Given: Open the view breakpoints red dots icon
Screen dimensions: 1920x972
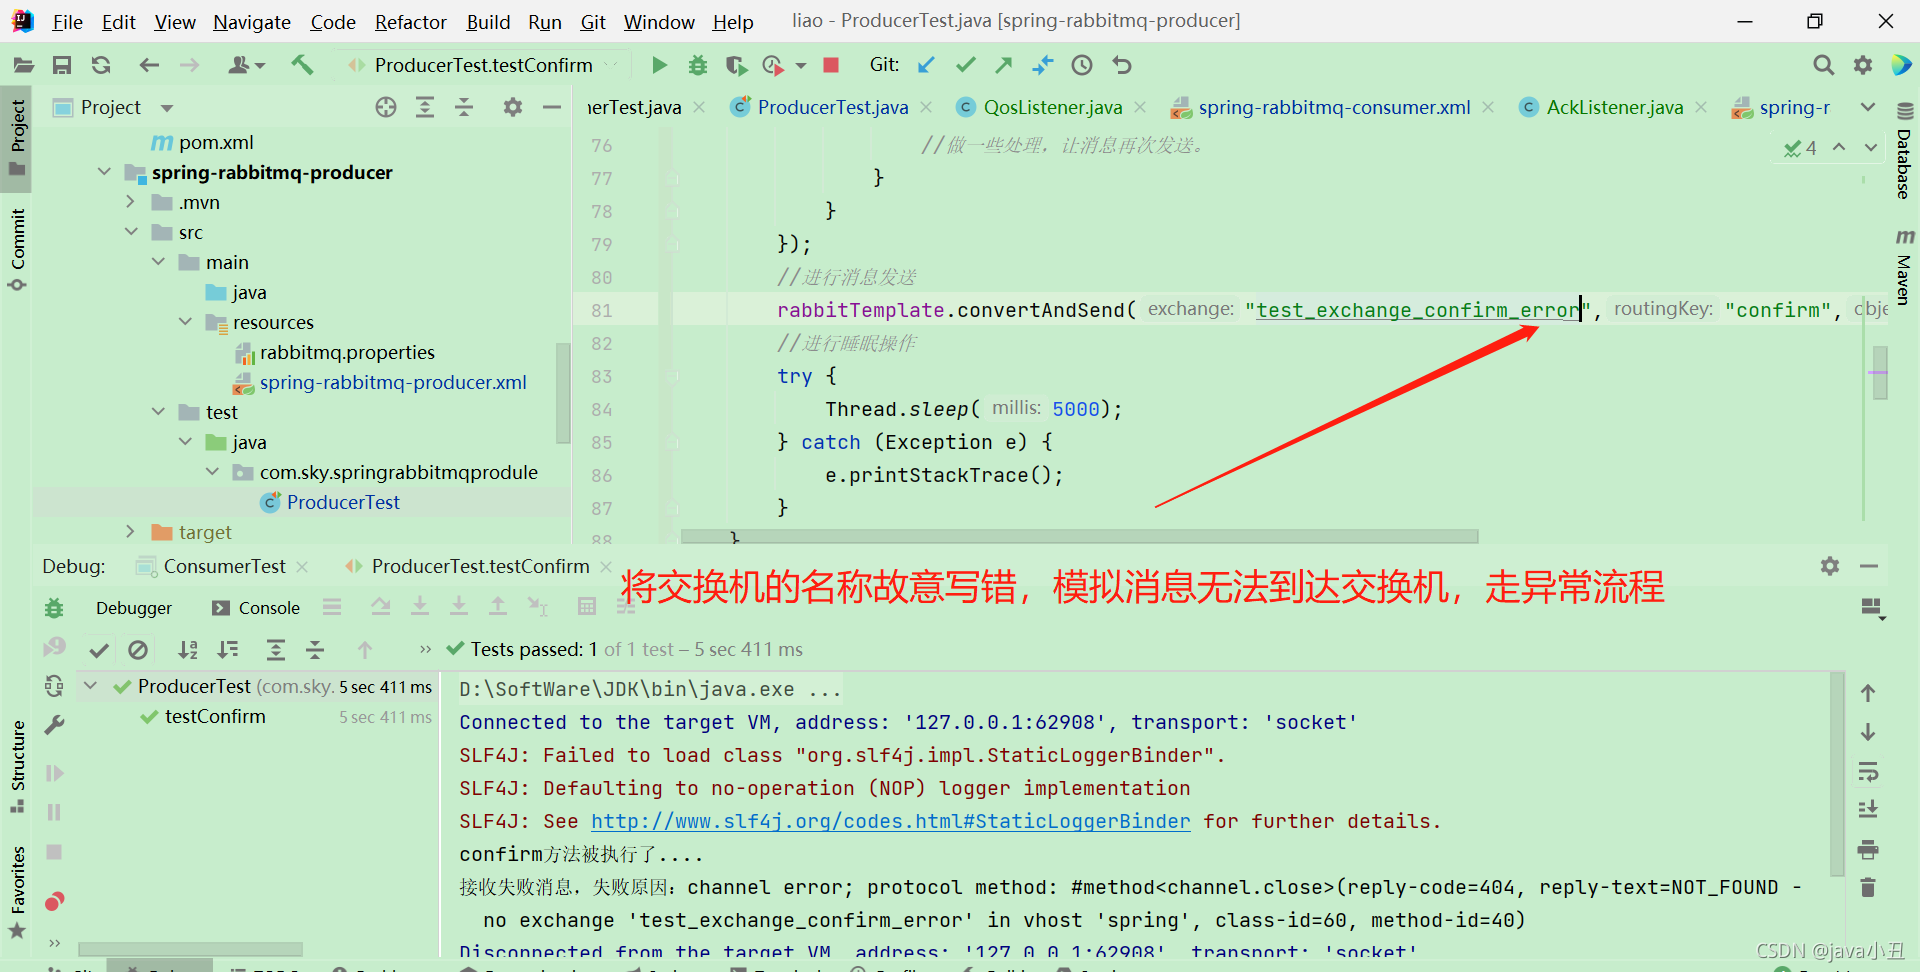Looking at the screenshot, I should [54, 901].
